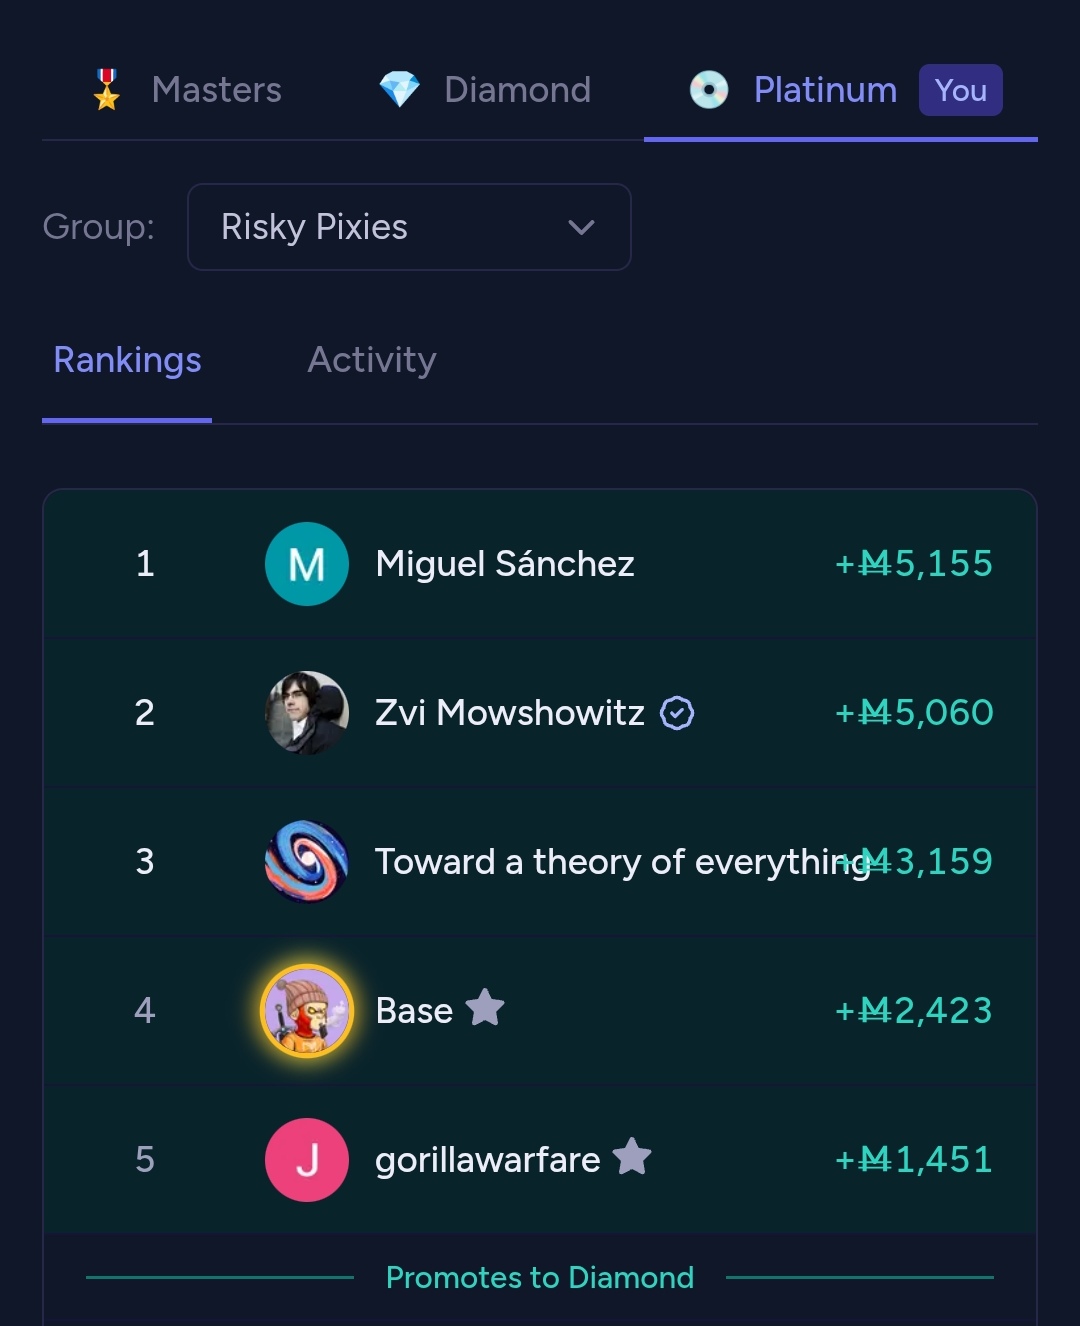The image size is (1080, 1326).
Task: Click Base's gold-ringed avatar
Action: (307, 1011)
